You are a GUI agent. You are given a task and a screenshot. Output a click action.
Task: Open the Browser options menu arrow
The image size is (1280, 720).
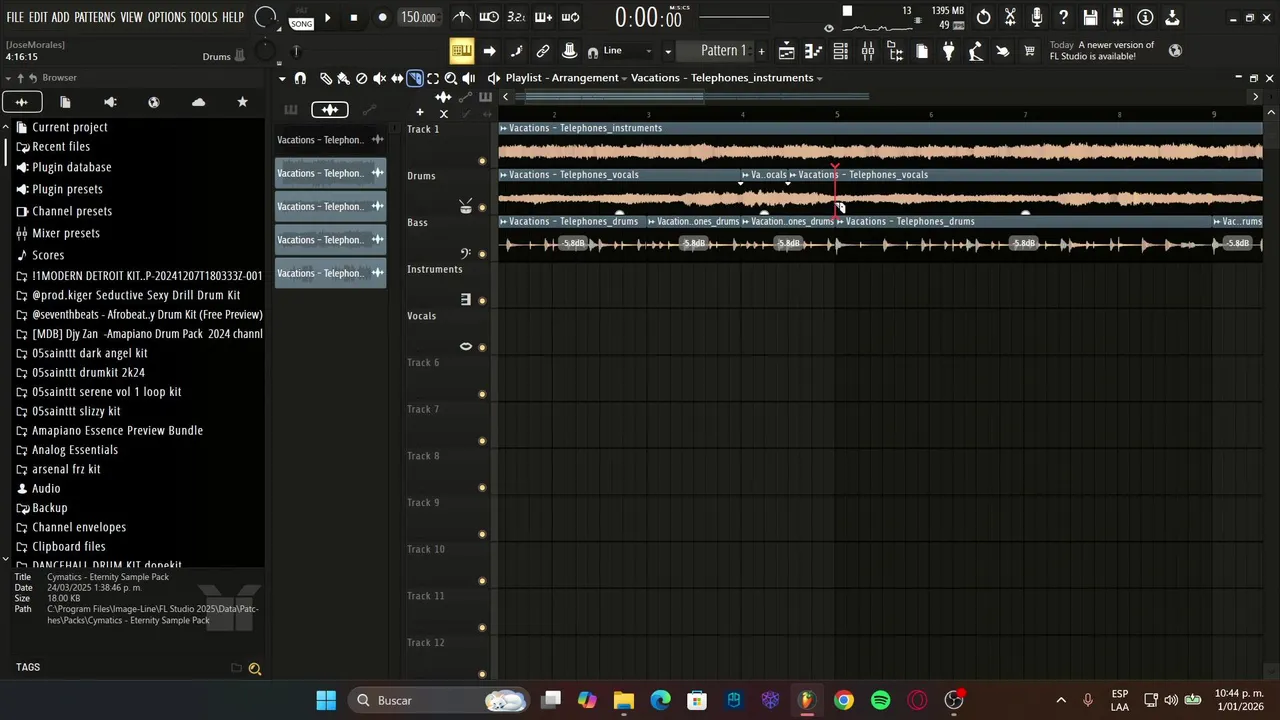coord(8,78)
